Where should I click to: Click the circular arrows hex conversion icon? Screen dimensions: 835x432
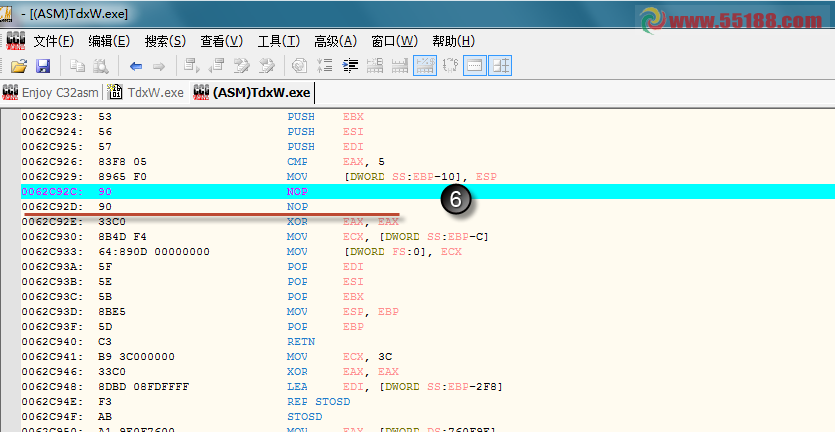click(x=450, y=66)
